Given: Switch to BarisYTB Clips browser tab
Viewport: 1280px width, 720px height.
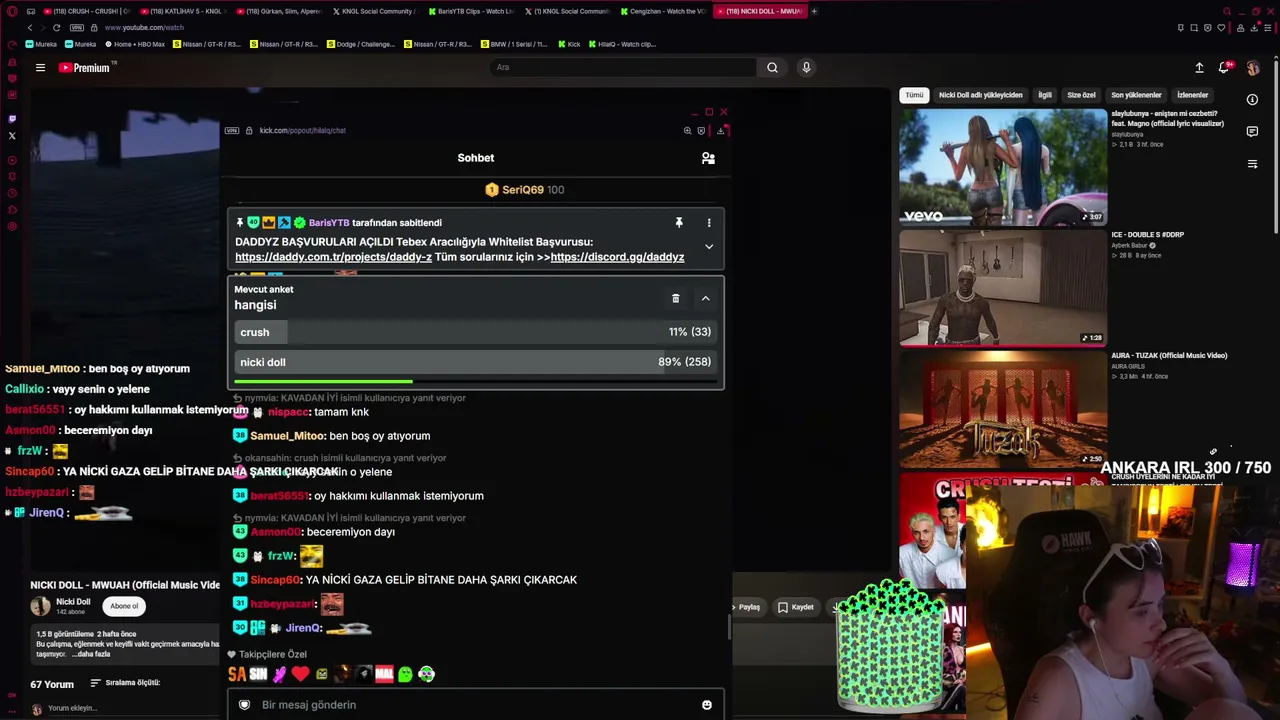Looking at the screenshot, I should 472,11.
